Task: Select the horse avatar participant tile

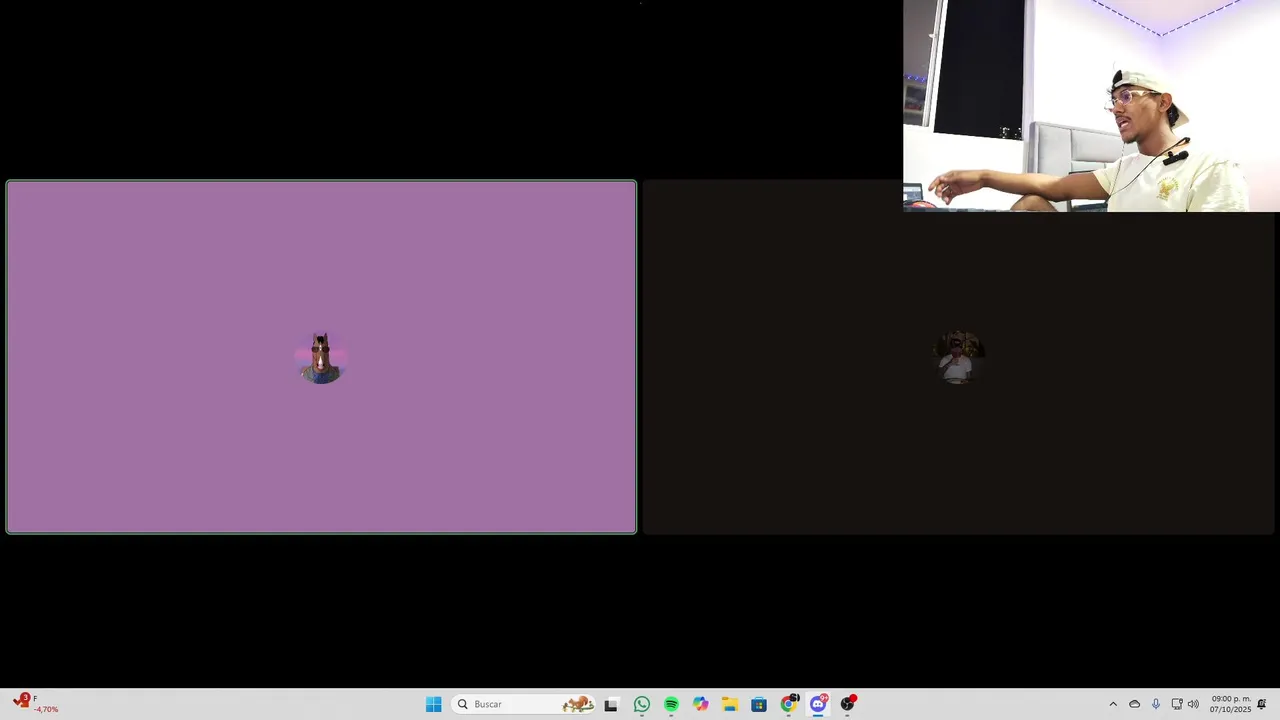Action: [x=321, y=357]
